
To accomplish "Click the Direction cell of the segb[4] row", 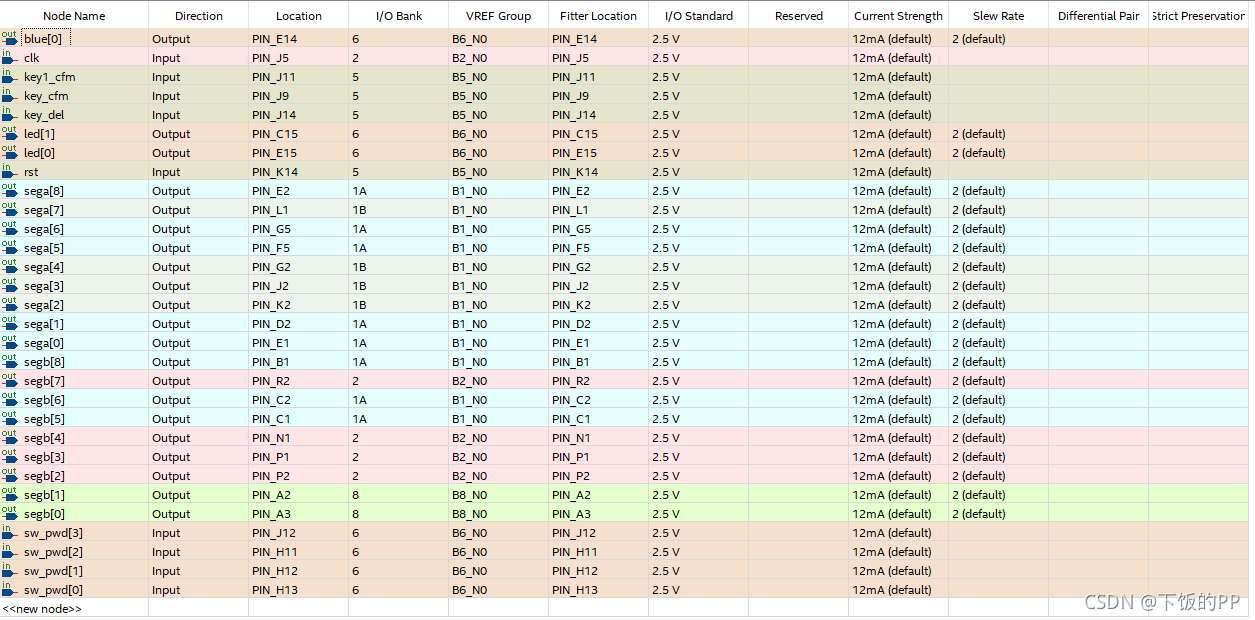I will (x=199, y=438).
